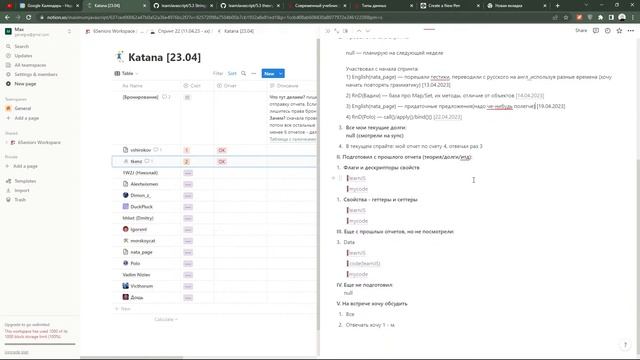Open the Chrome profile avatar
This screenshot has height=360, width=640.
click(x=622, y=18)
